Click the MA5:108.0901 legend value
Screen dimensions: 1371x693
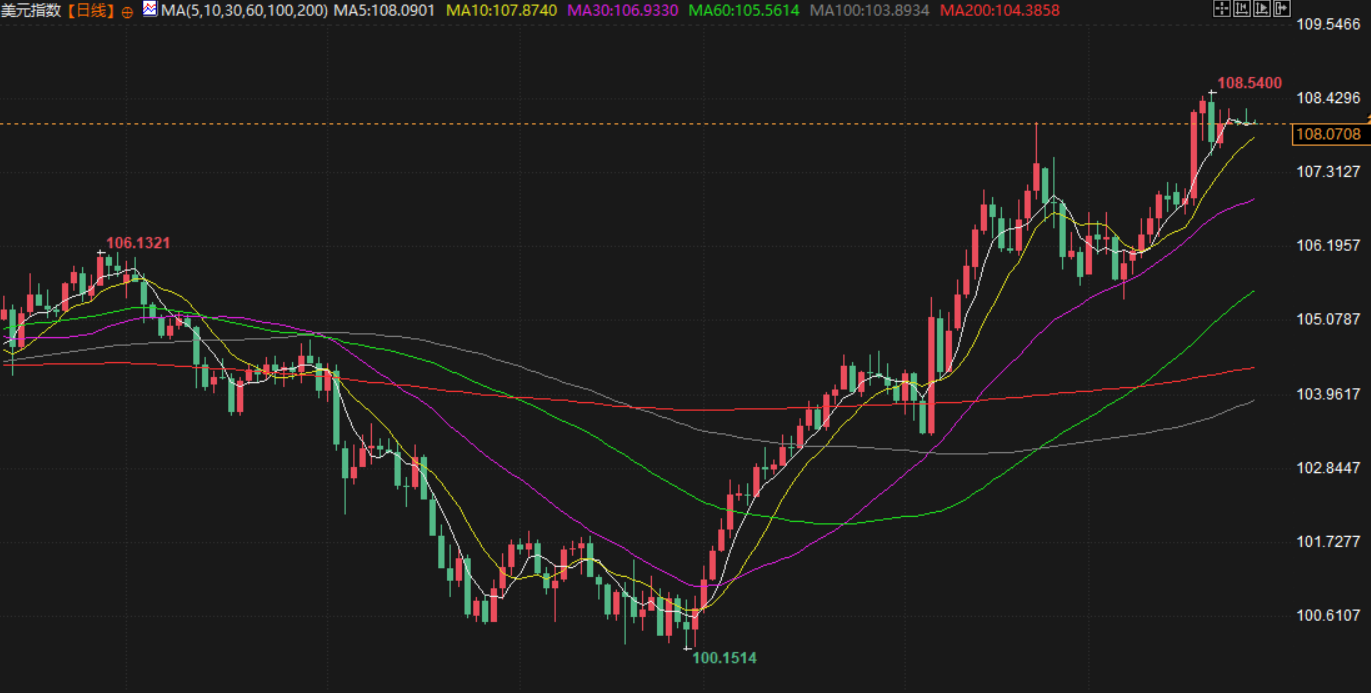(385, 11)
